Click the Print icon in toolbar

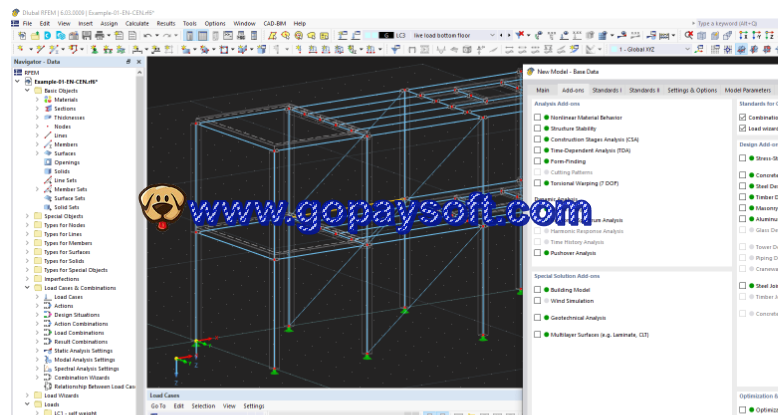pyautogui.click(x=99, y=36)
